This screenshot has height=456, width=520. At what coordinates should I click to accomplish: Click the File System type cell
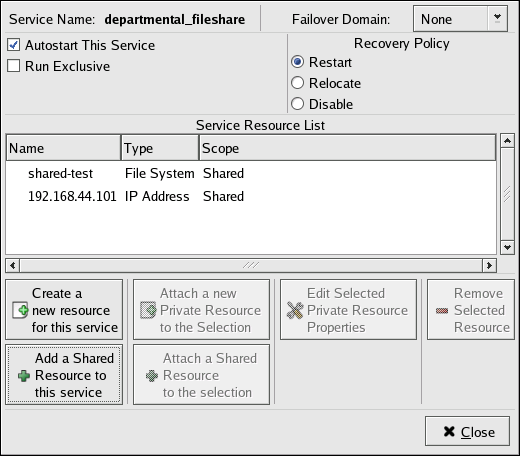(x=160, y=173)
